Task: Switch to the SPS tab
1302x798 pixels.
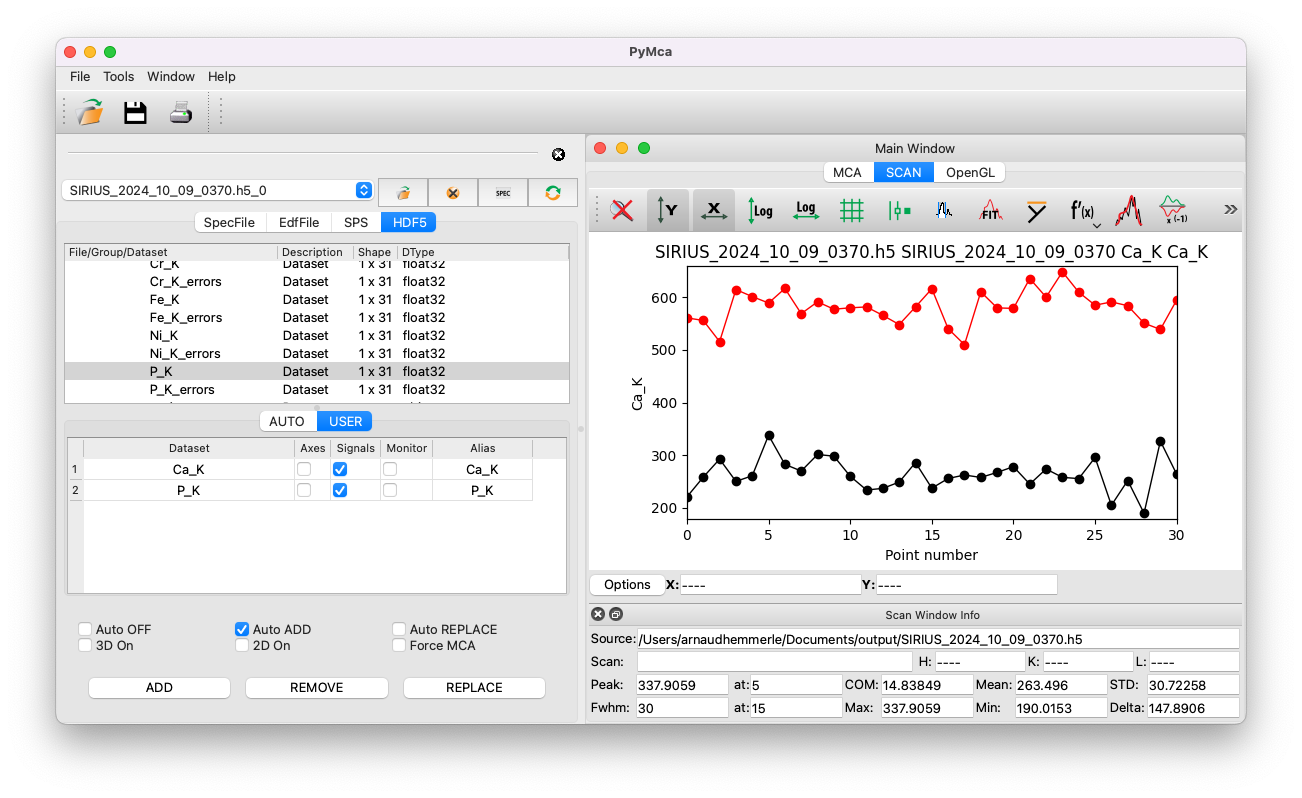Action: click(x=356, y=222)
